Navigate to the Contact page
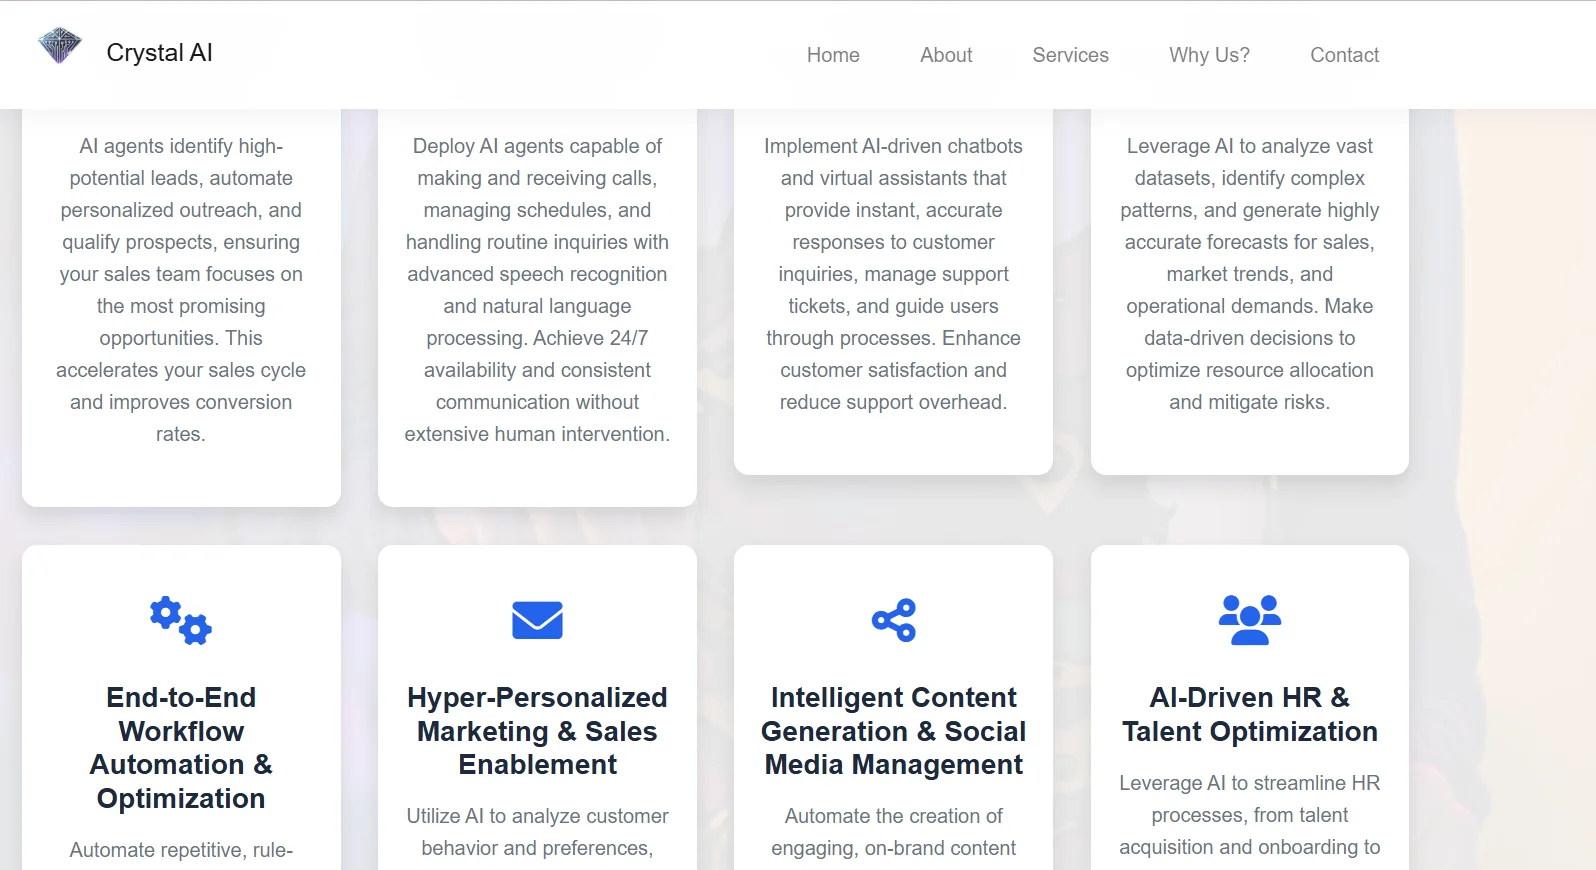The width and height of the screenshot is (1596, 870). (1344, 55)
